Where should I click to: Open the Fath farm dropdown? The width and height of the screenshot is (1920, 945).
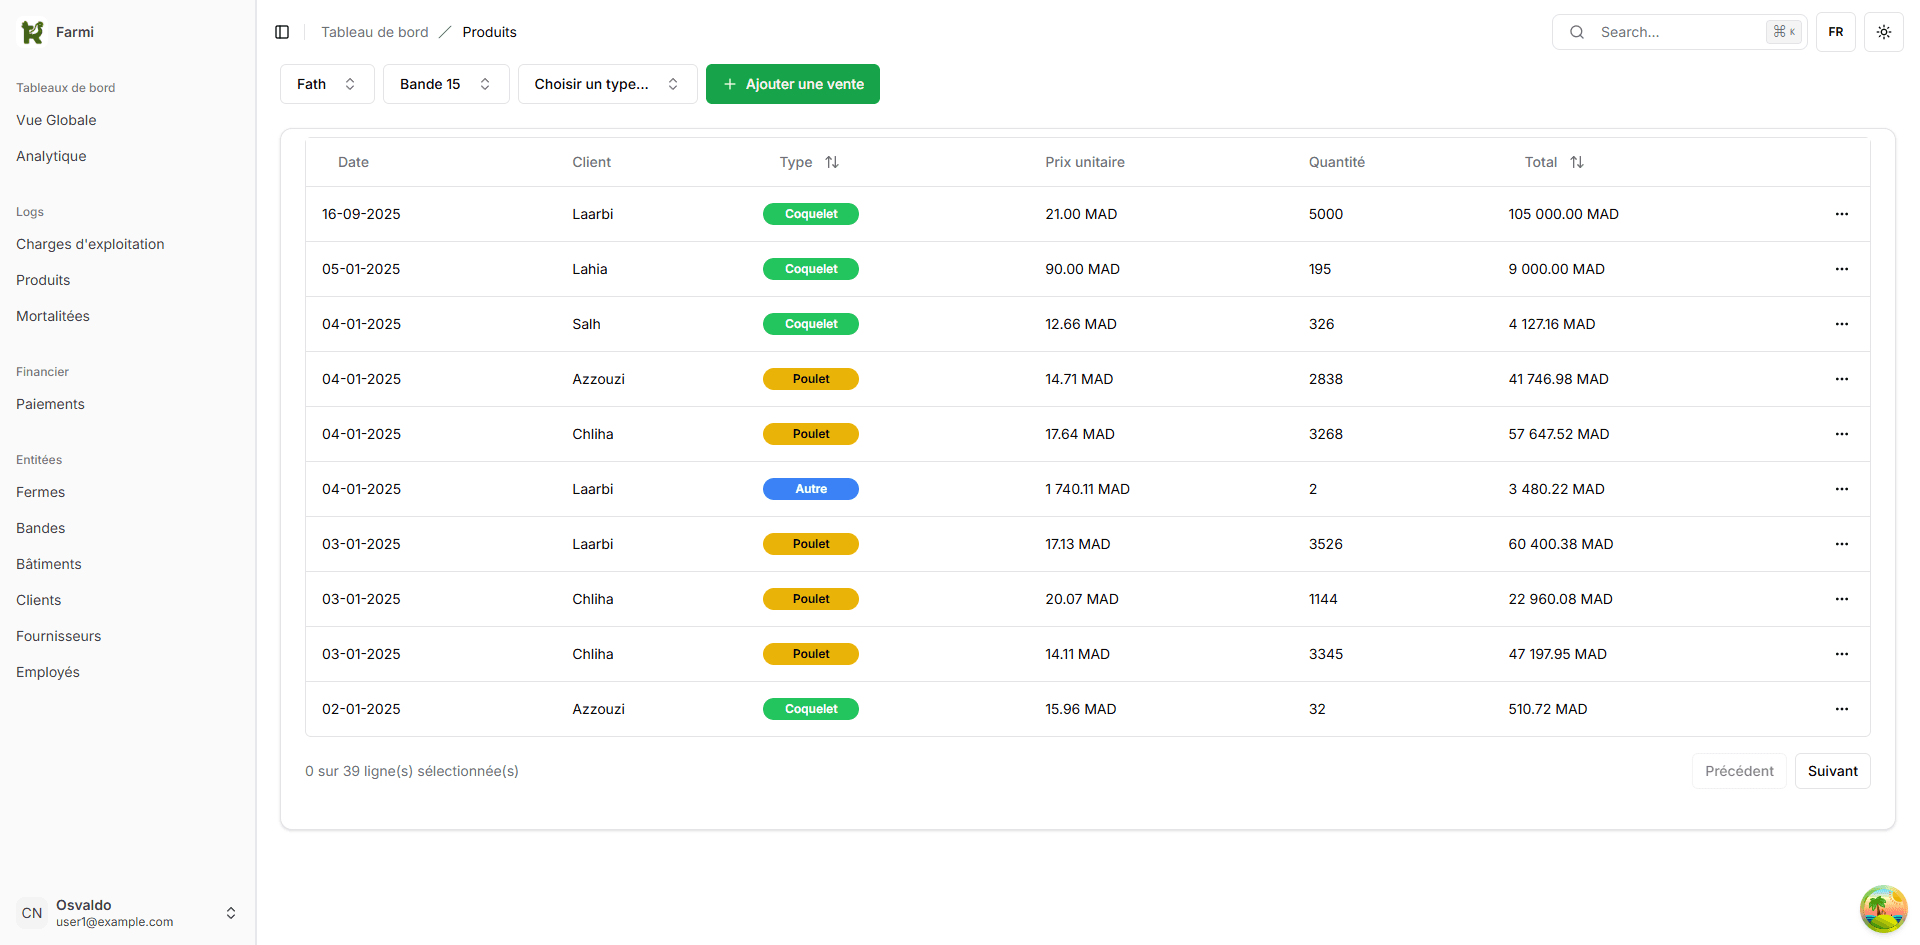(x=327, y=84)
